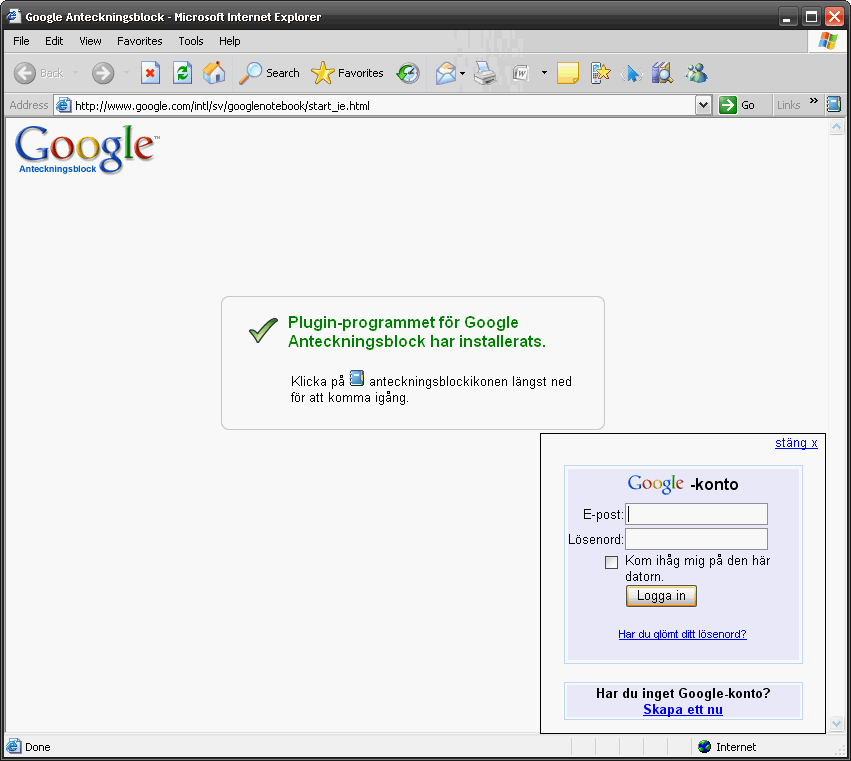Open the Mail button dropdown arrow
Image resolution: width=851 pixels, height=761 pixels.
pos(463,73)
